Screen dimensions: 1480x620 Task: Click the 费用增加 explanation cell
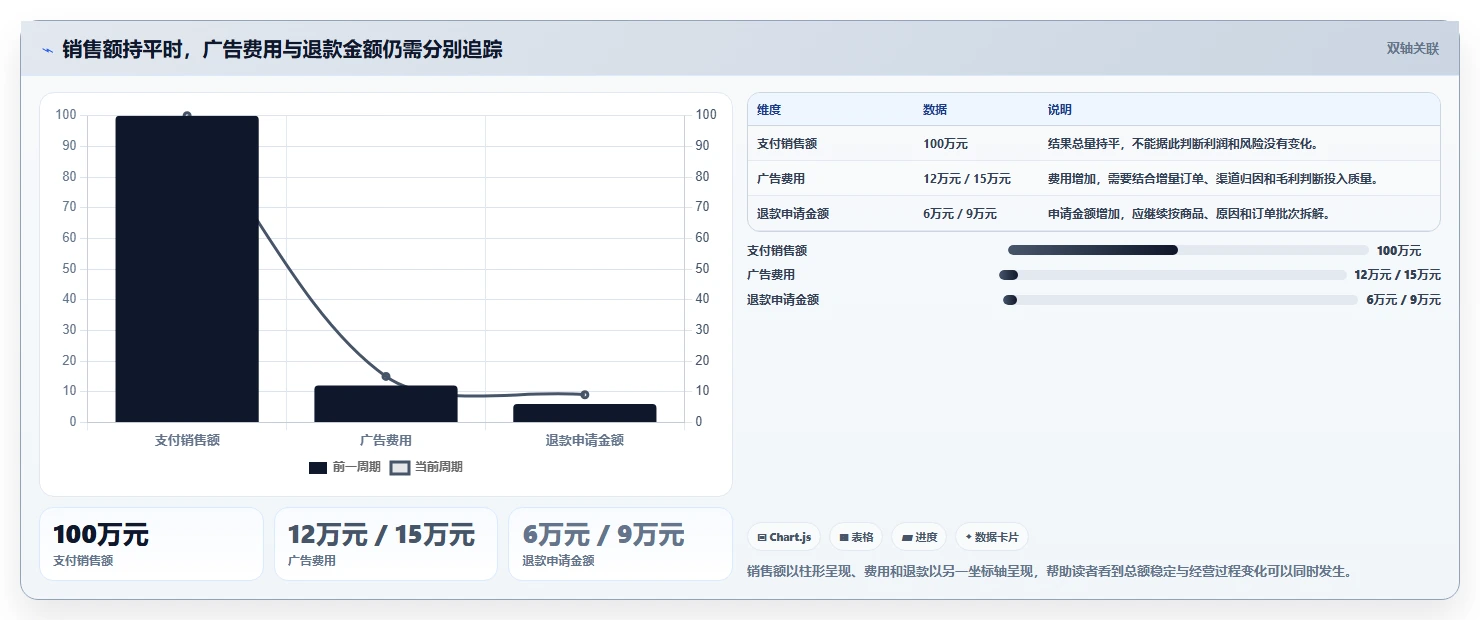[x=1213, y=179]
